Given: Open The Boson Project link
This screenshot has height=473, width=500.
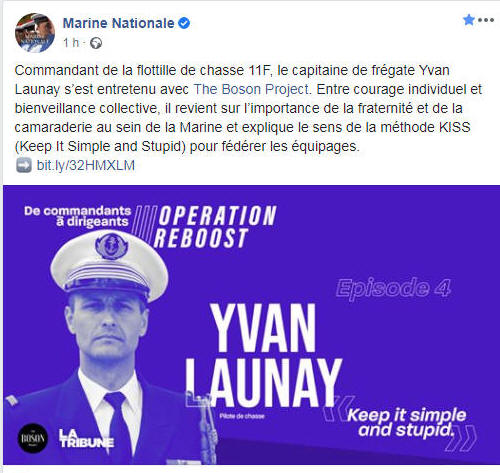Looking at the screenshot, I should [251, 89].
